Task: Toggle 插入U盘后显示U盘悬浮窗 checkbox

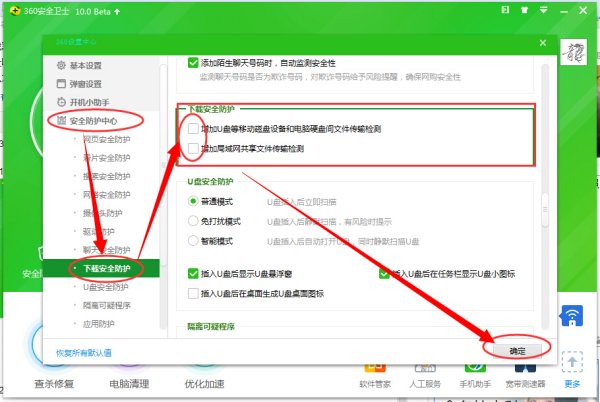Action: point(193,273)
